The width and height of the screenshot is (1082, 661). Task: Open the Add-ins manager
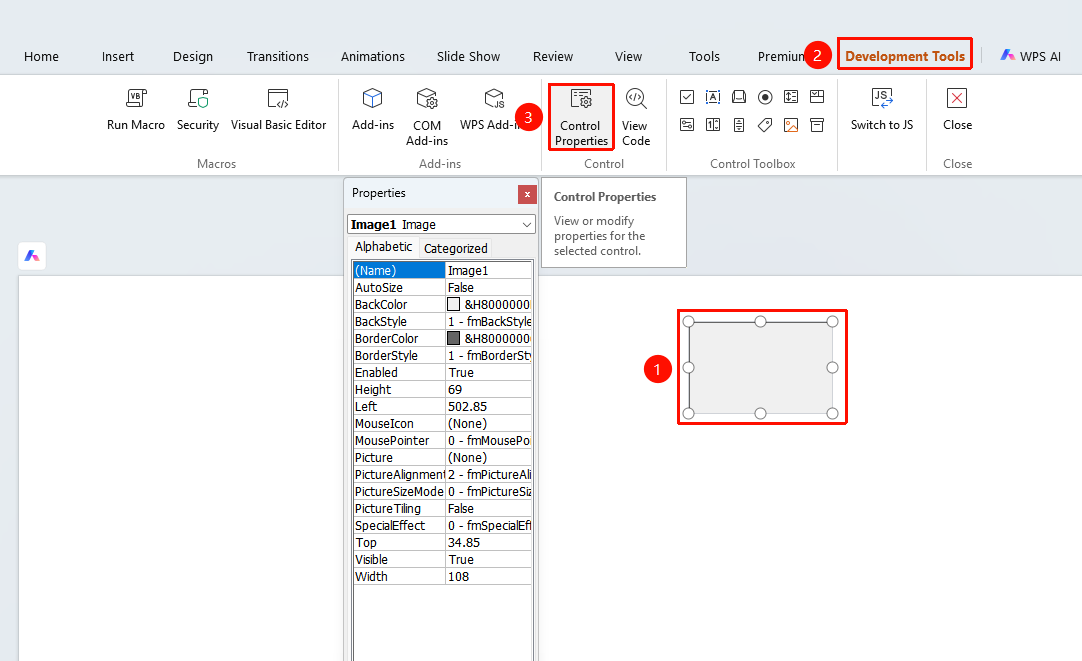[x=373, y=109]
